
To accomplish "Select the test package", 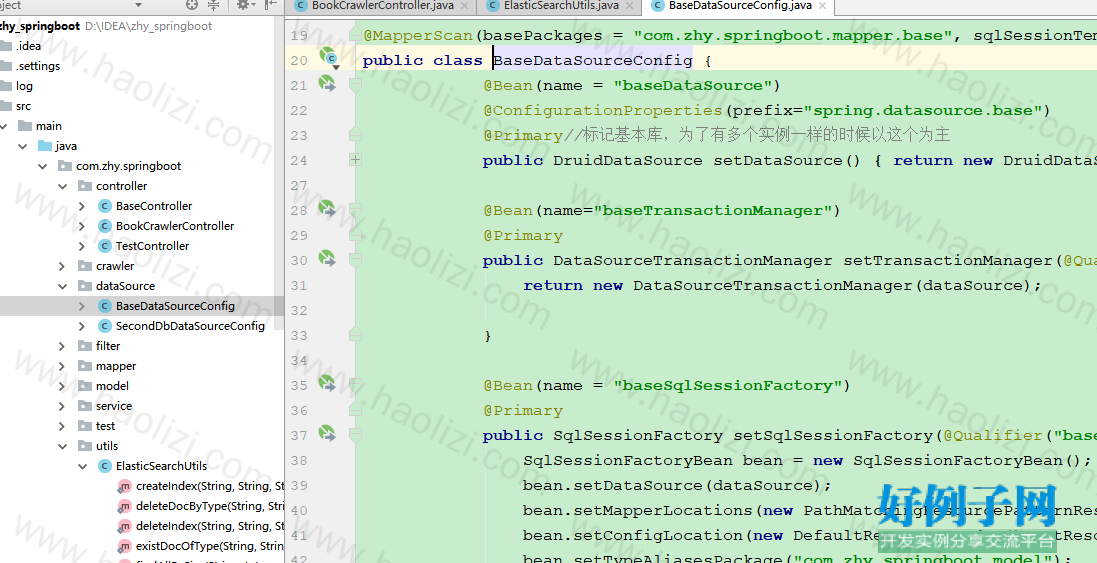I will pos(106,426).
